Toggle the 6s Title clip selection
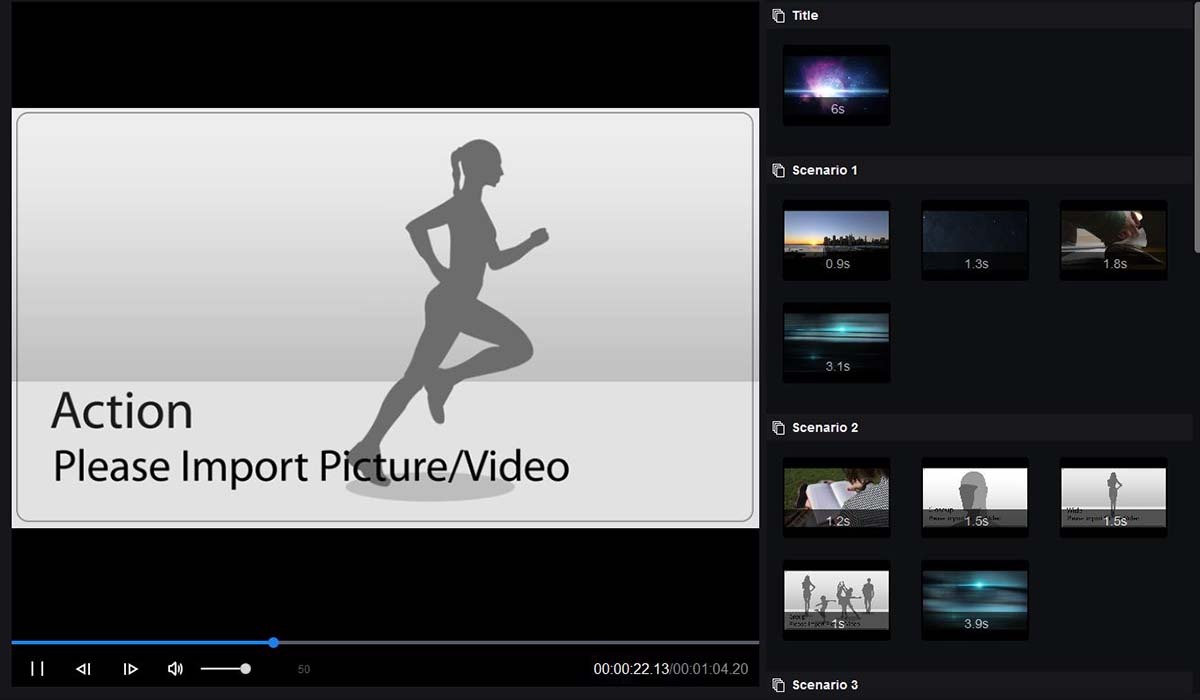Screen dimensions: 1200x700 [837, 84]
